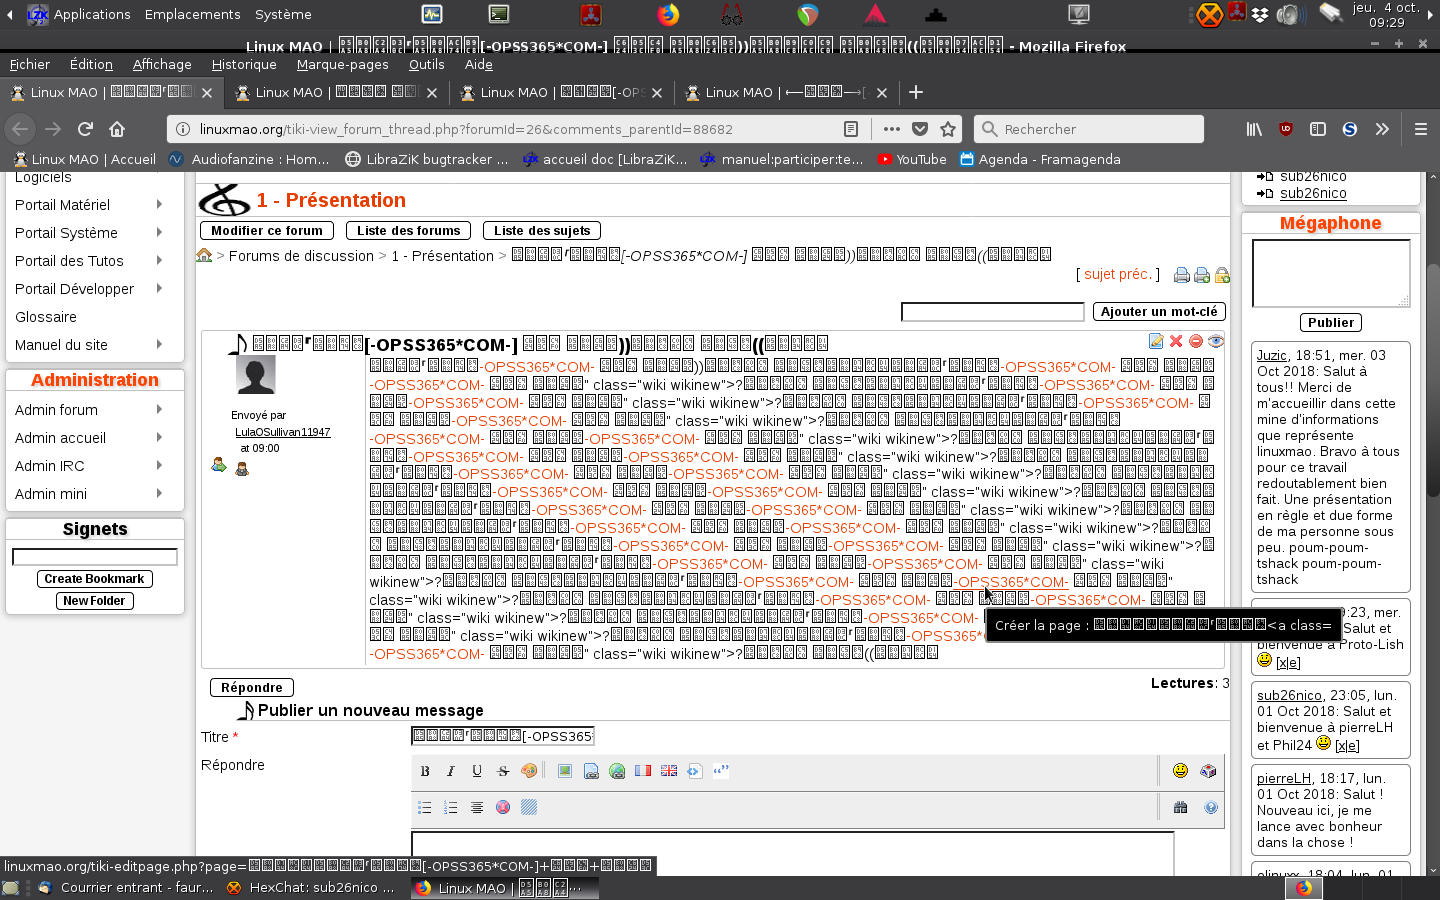Bookmark this page with star icon

click(x=948, y=129)
